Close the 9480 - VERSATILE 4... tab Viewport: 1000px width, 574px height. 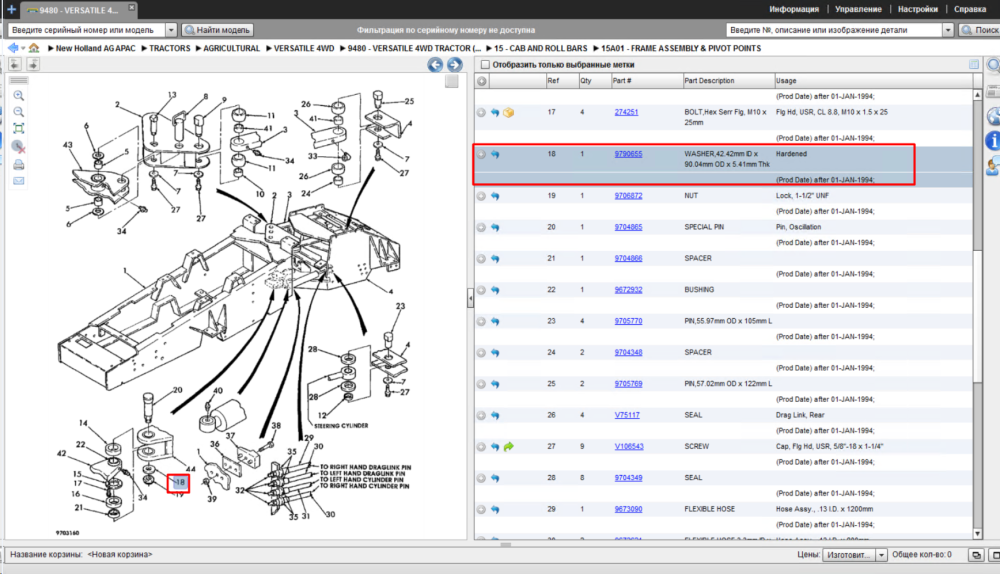(x=131, y=8)
